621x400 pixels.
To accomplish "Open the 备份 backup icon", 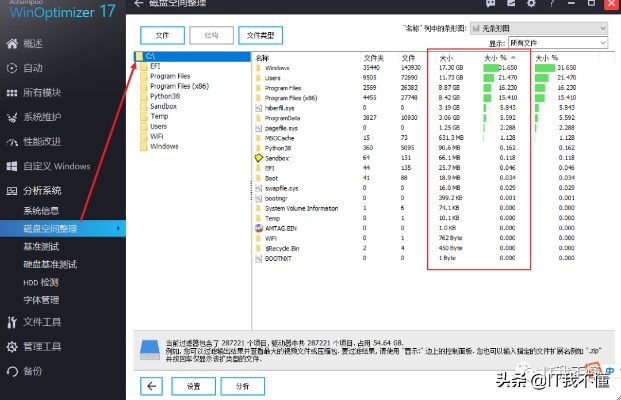I will (x=11, y=370).
